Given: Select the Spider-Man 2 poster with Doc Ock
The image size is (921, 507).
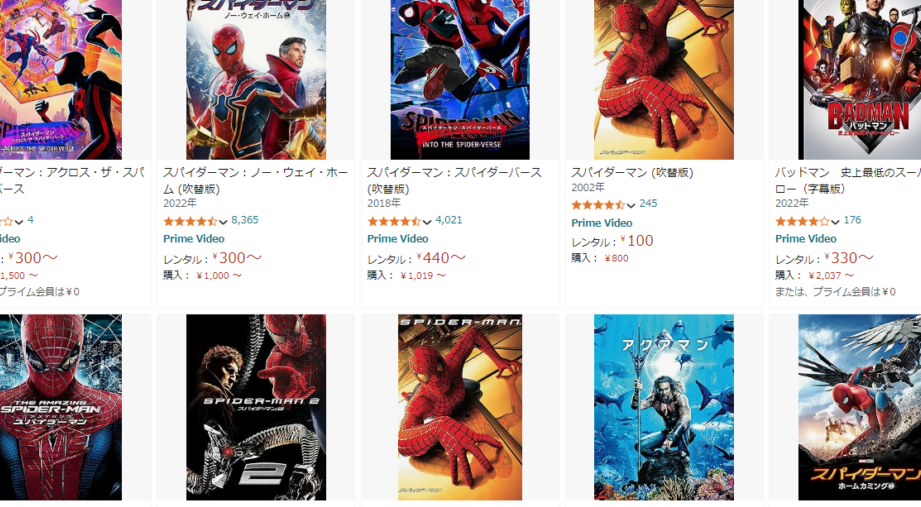Looking at the screenshot, I should tap(256, 407).
